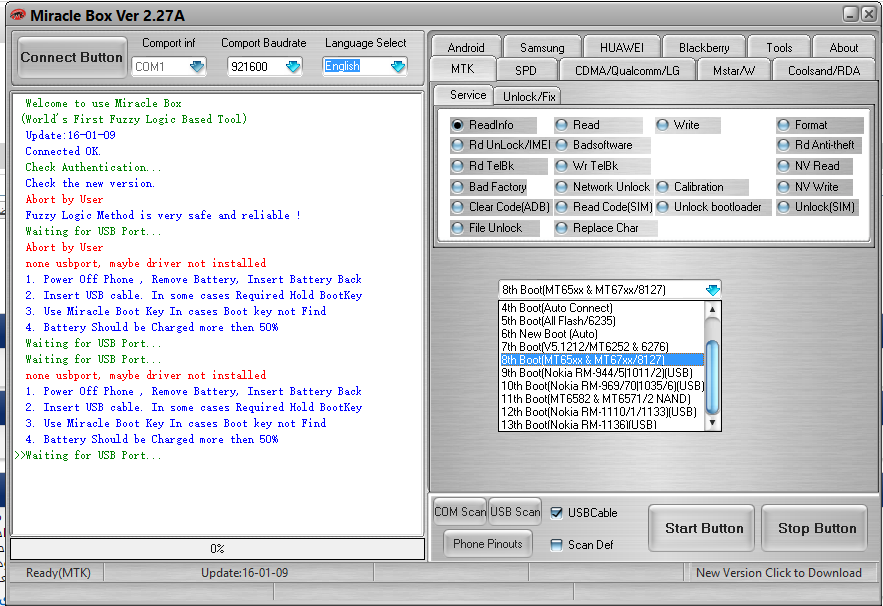This screenshot has width=883, height=606.
Task: Enable the Scan Def checkbox
Action: [x=556, y=545]
